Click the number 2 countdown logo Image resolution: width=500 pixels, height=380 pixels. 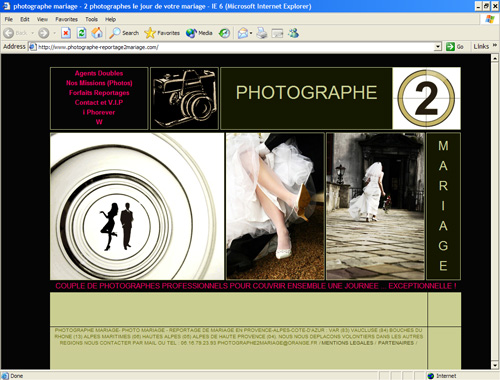(426, 98)
